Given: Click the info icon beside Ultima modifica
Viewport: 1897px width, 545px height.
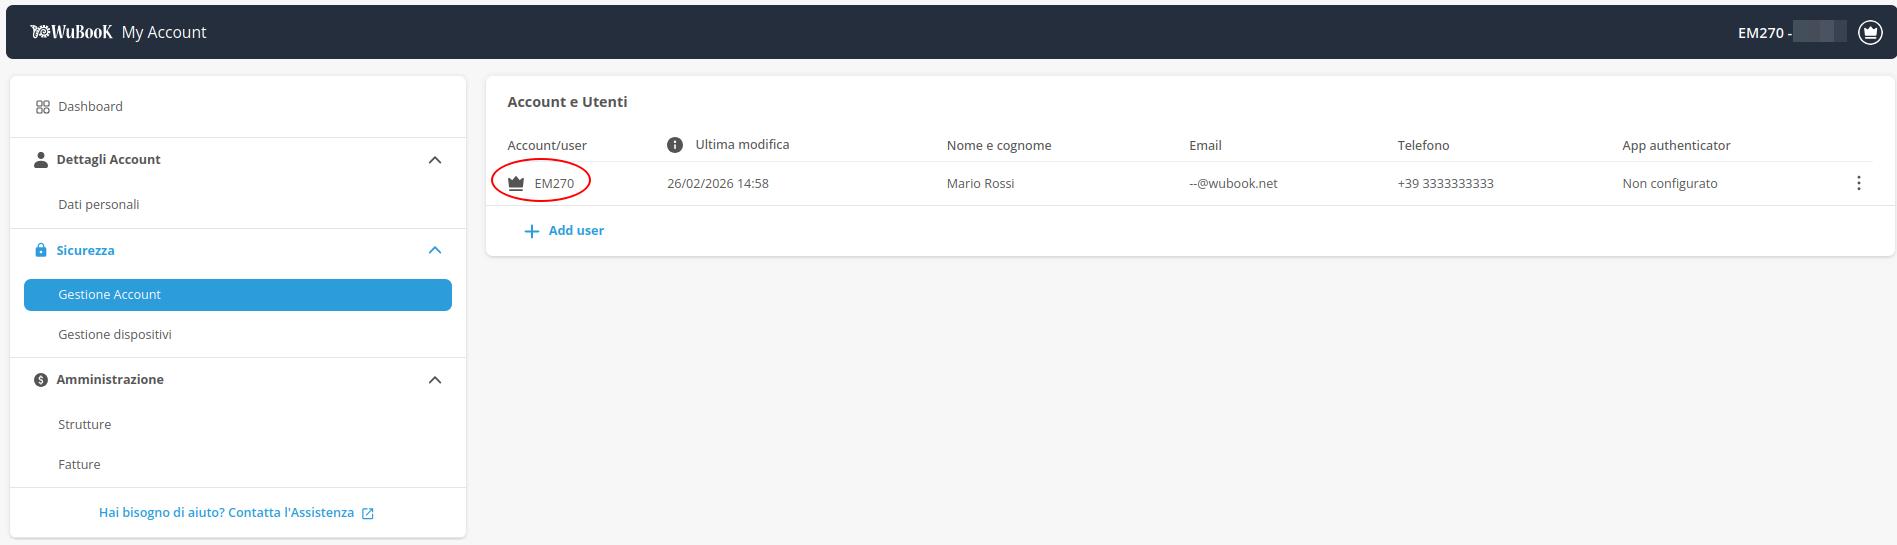Looking at the screenshot, I should coord(675,145).
